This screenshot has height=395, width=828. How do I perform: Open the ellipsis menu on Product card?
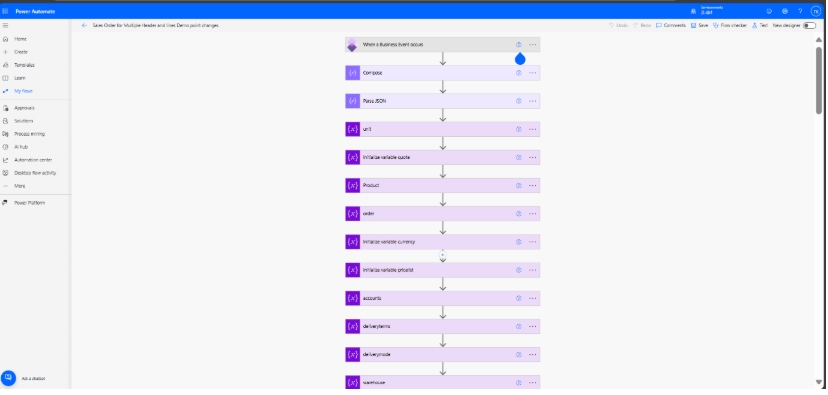[532, 185]
